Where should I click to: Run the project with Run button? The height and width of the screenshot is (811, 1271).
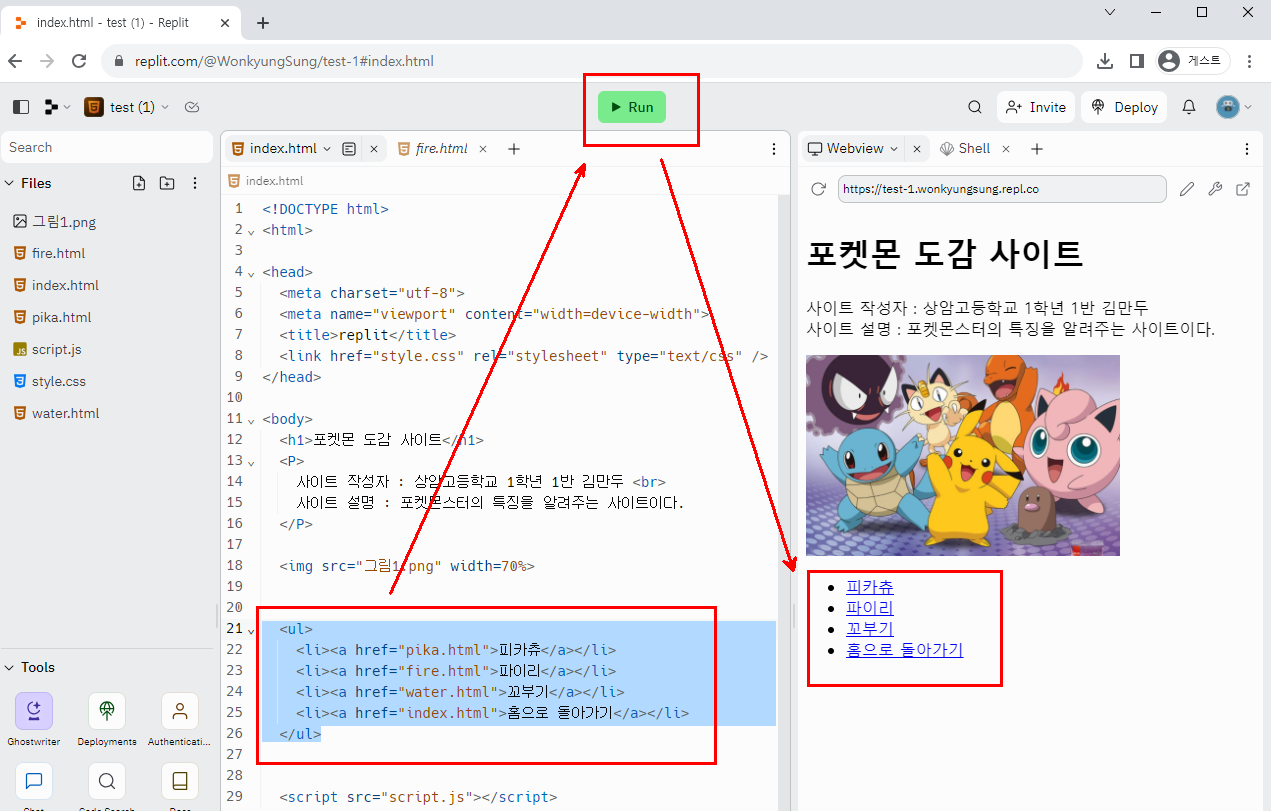tap(631, 107)
